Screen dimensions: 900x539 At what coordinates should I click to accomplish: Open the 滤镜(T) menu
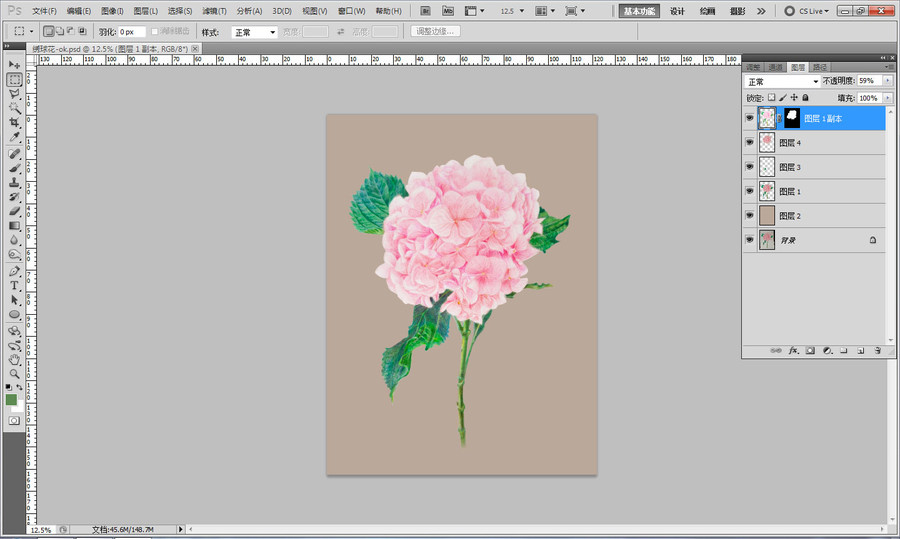[x=214, y=11]
